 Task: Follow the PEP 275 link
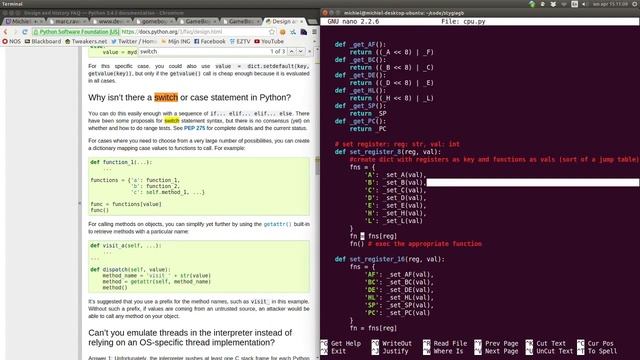click(194, 128)
